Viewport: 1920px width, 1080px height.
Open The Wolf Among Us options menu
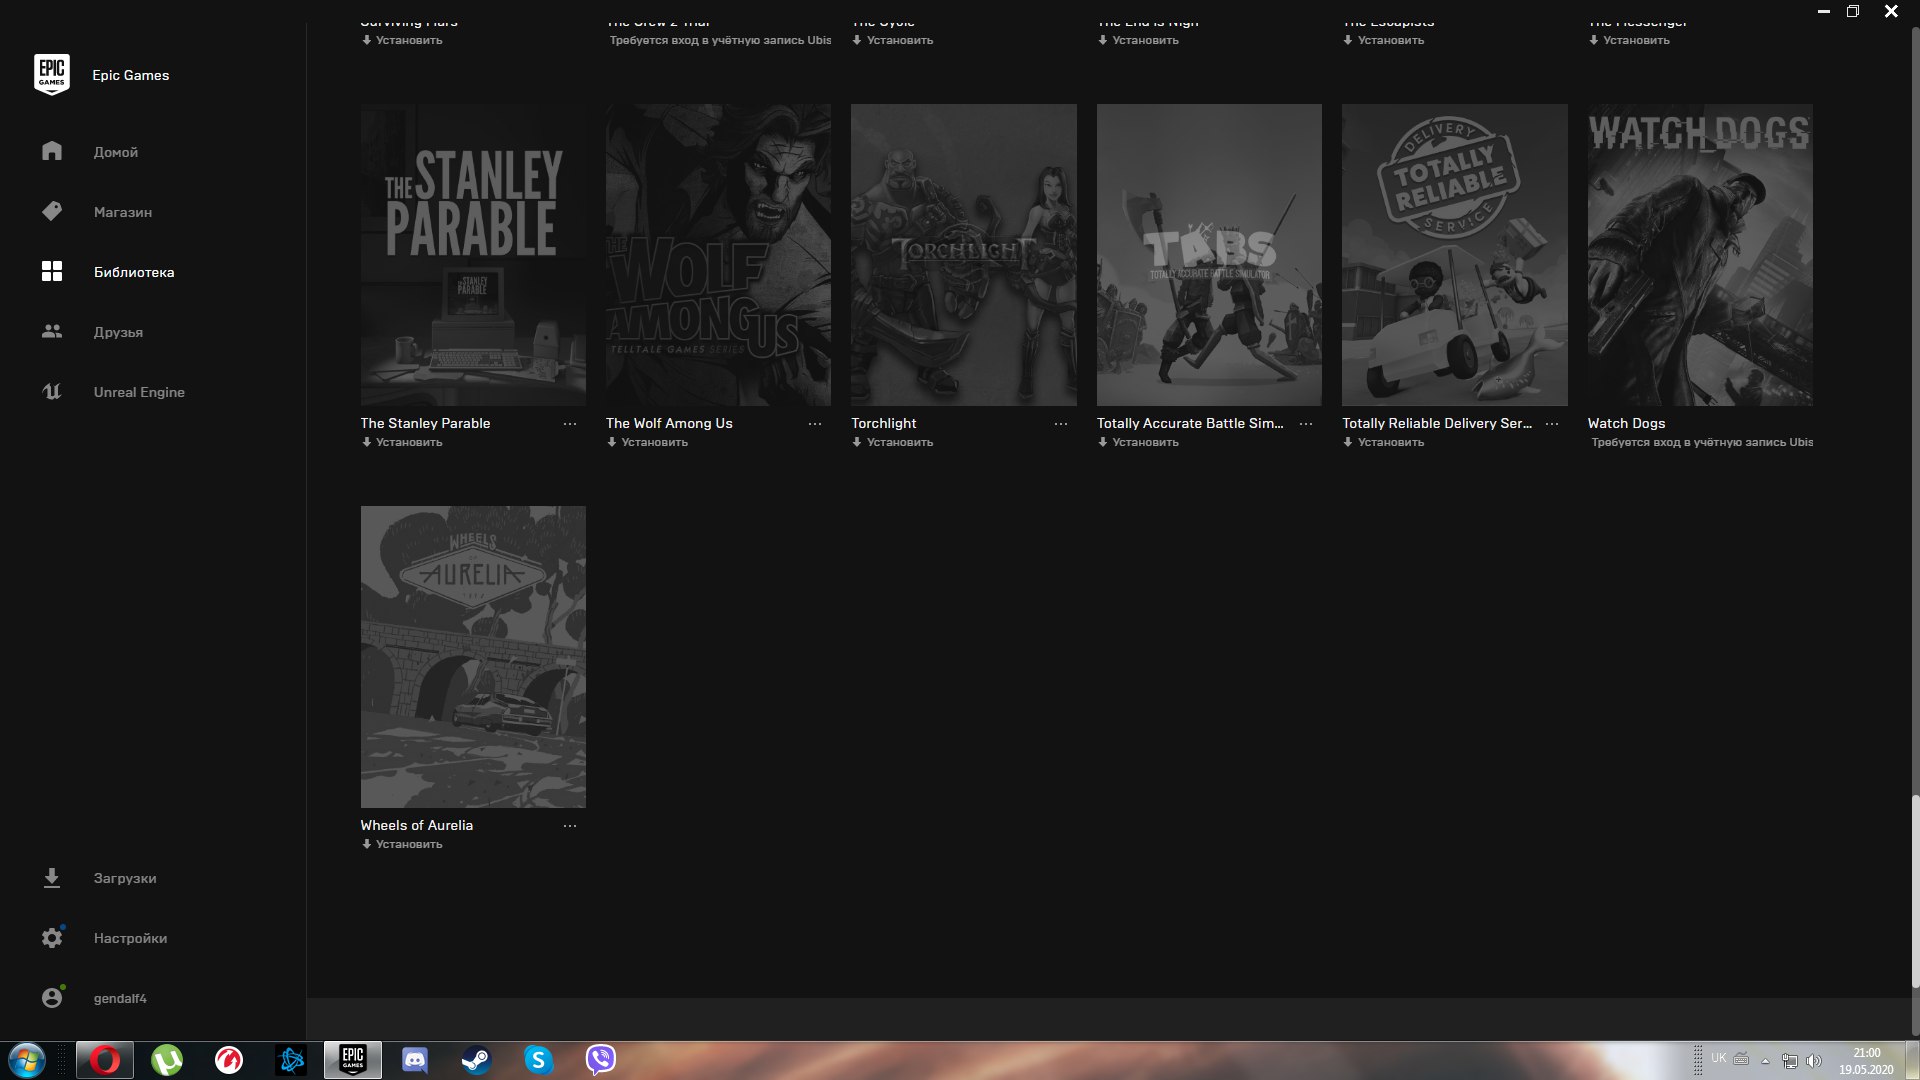tap(815, 424)
